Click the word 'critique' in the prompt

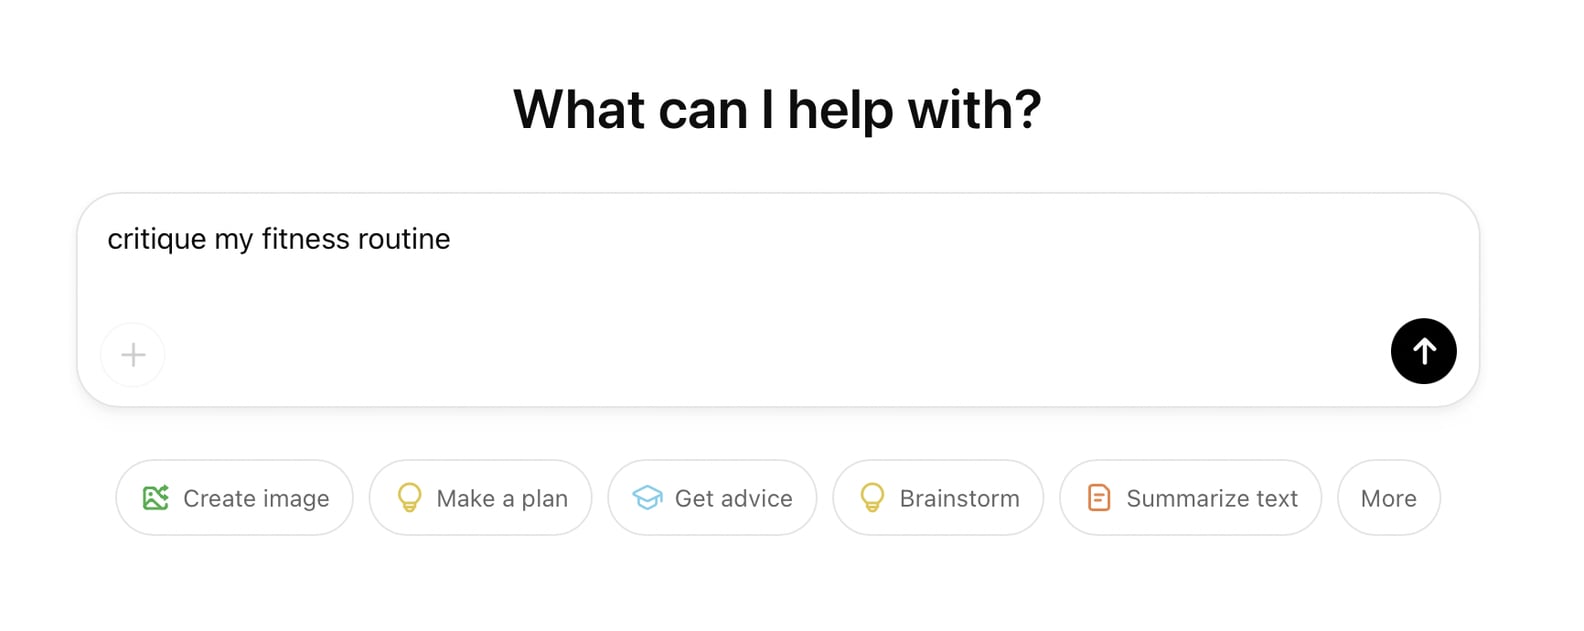click(x=156, y=240)
